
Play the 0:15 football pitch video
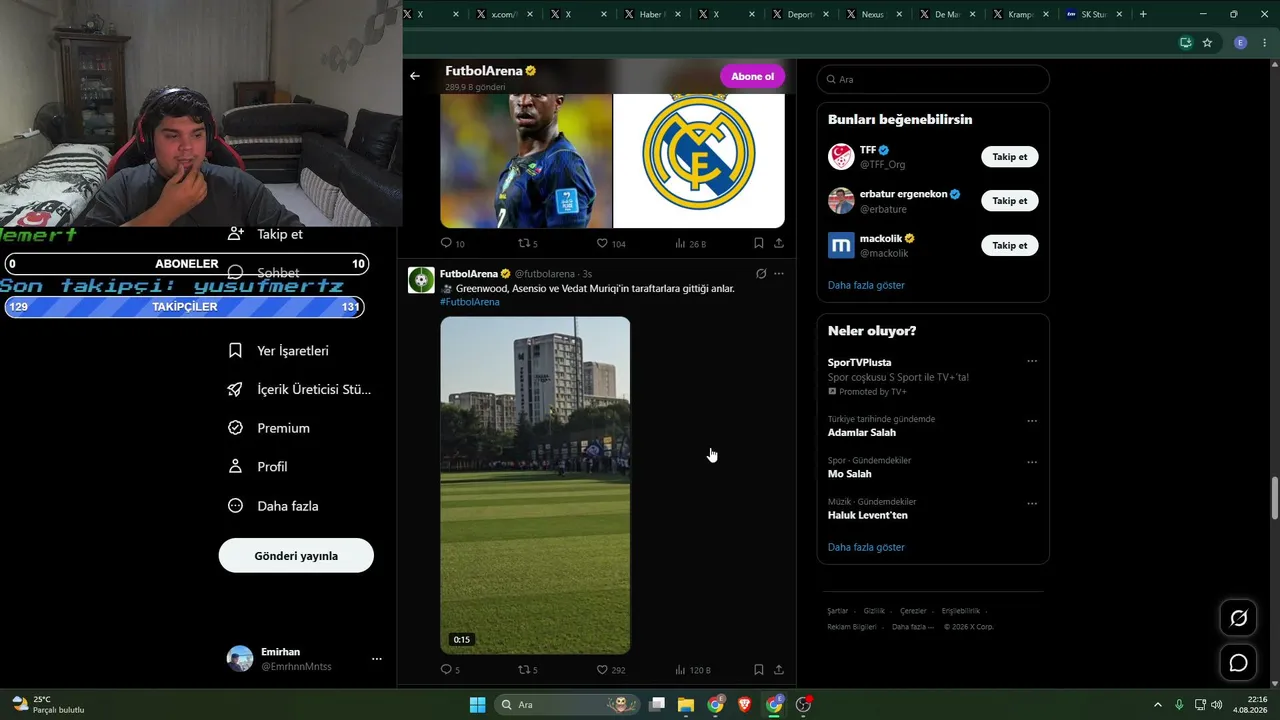tap(535, 485)
